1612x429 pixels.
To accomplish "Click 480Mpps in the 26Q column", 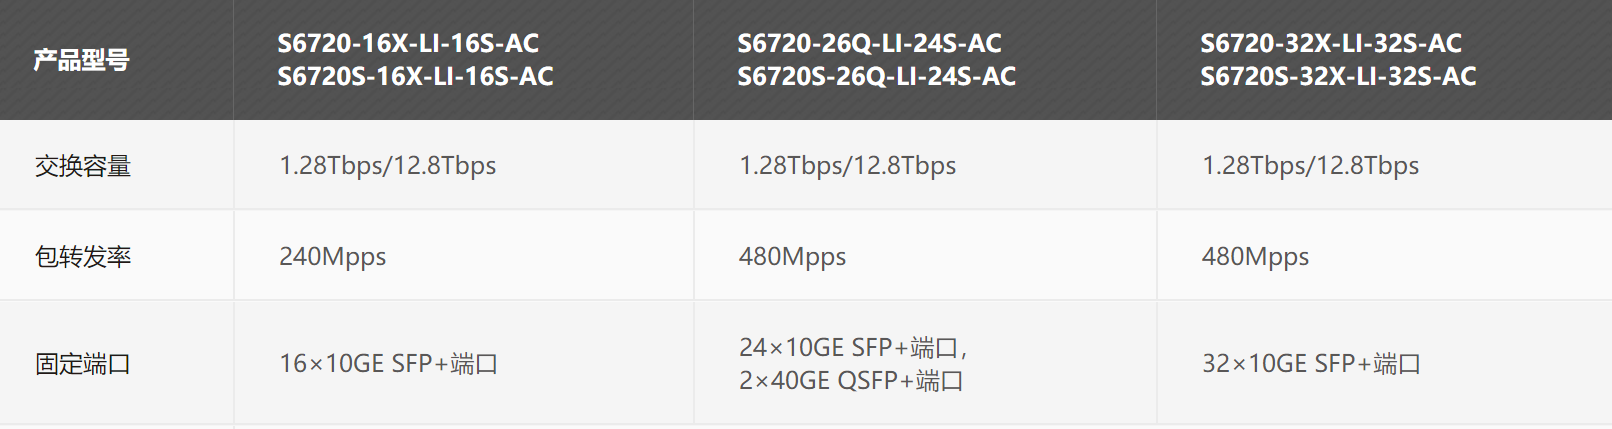I will pos(792,257).
